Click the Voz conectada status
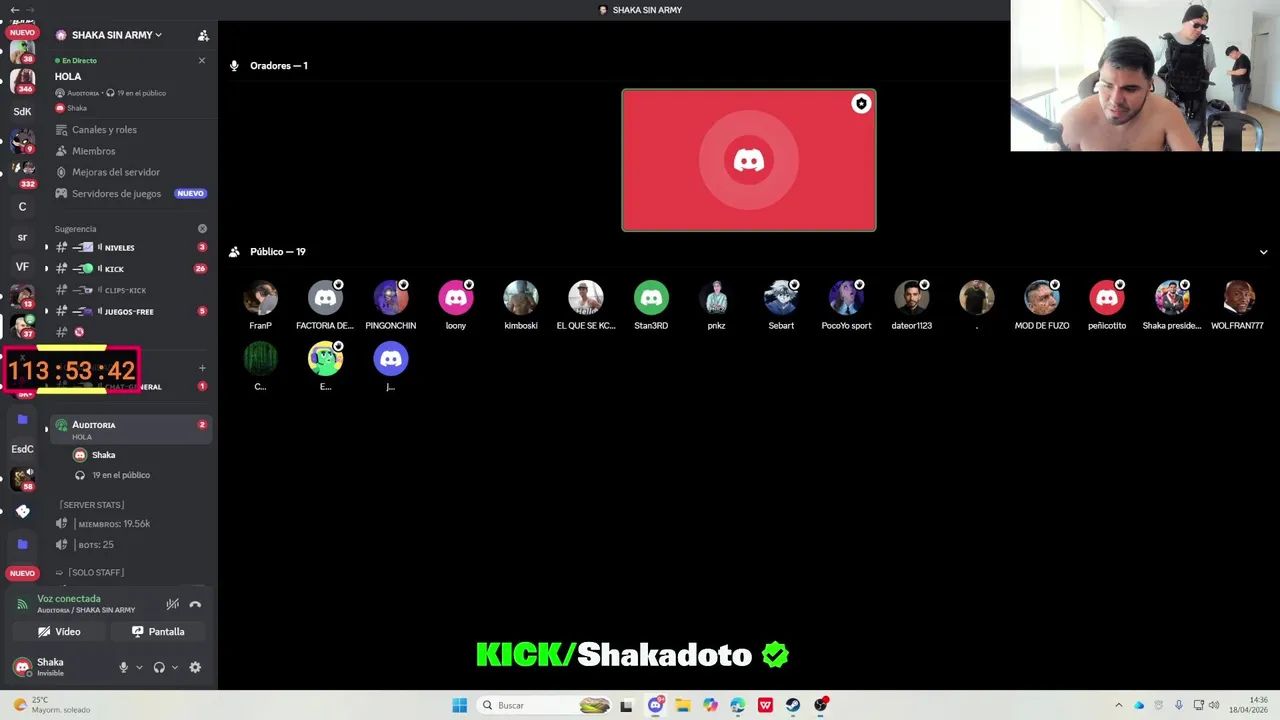 coord(69,599)
